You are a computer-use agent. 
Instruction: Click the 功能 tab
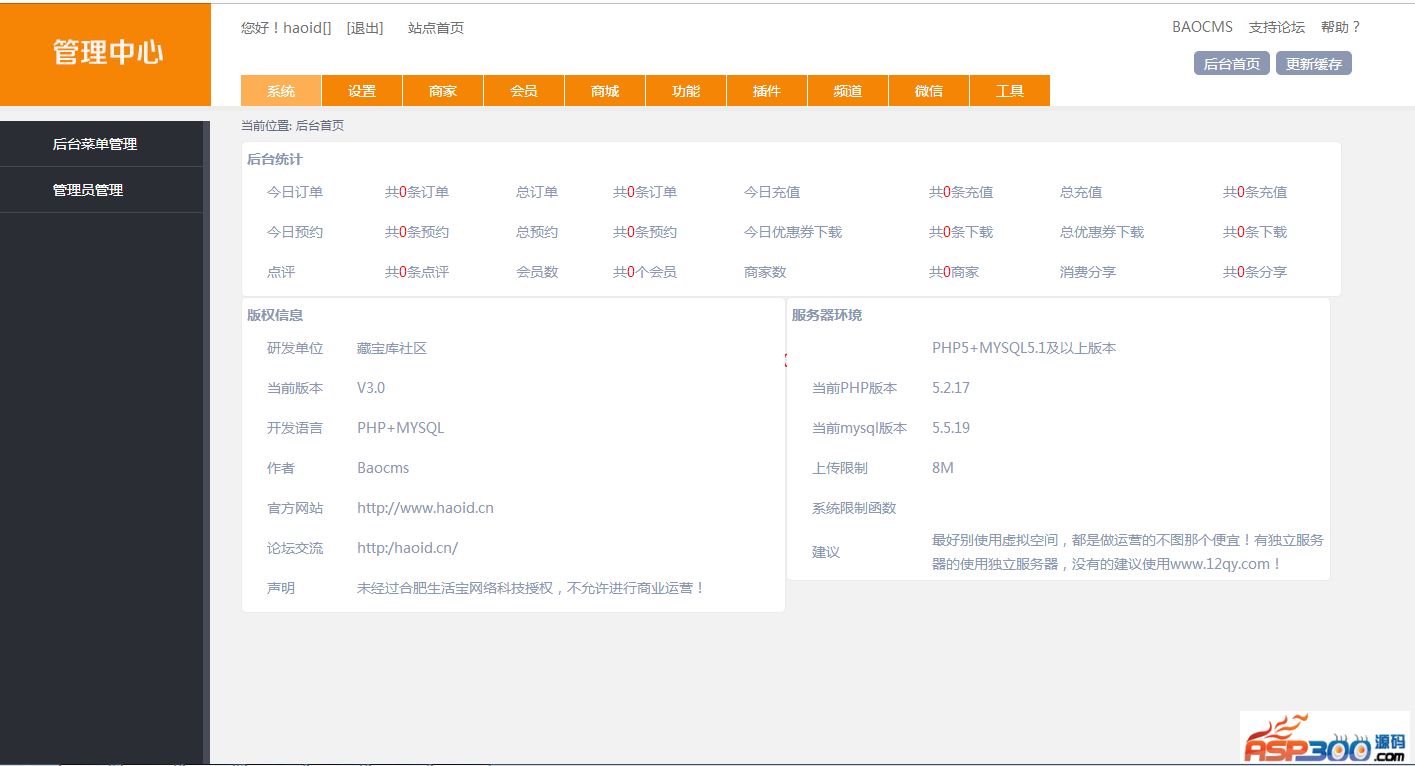point(686,91)
